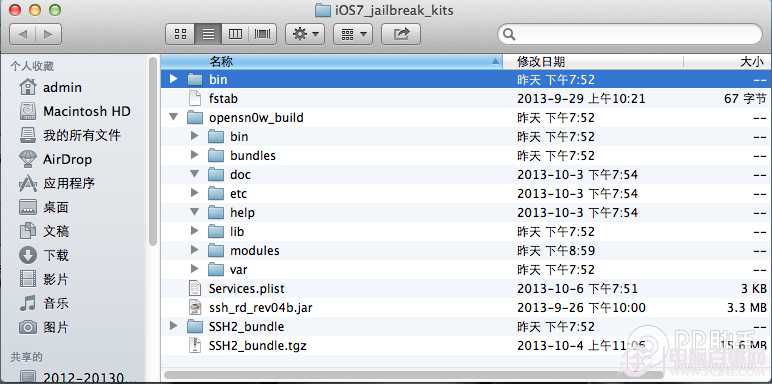Switch to Cover Flow view
Screen dimensions: 772x384
click(x=263, y=34)
